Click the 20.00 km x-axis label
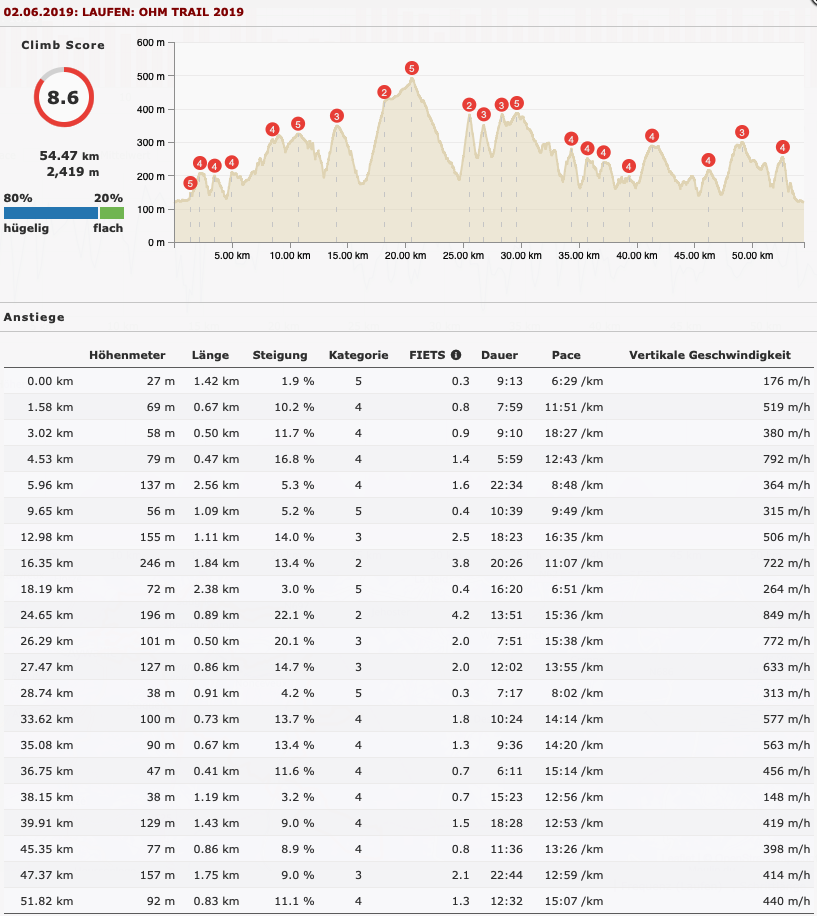The width and height of the screenshot is (817, 916). (x=405, y=255)
